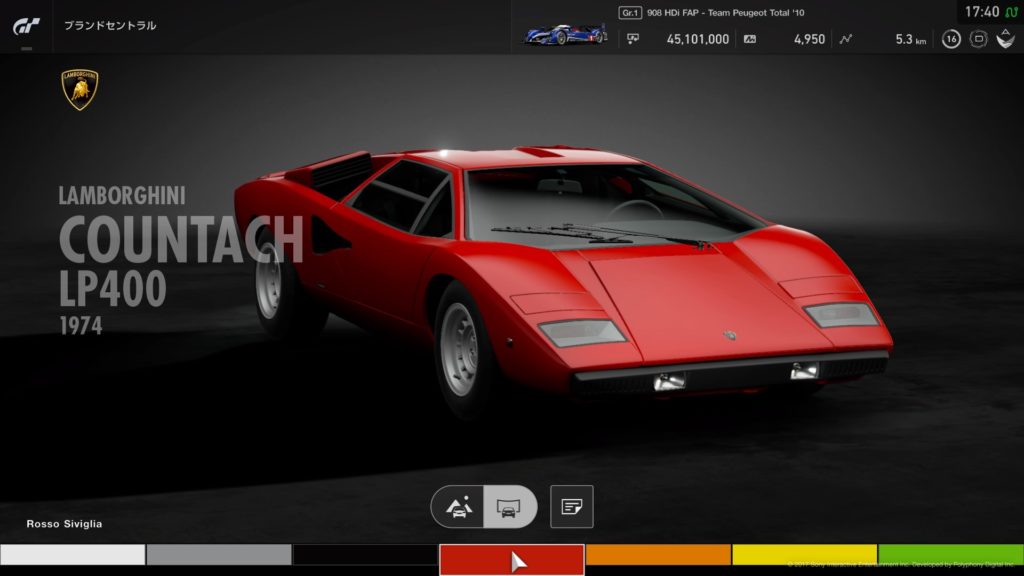The width and height of the screenshot is (1024, 576).
Task: Click the ブランドセントラル header title
Action: (x=110, y=25)
